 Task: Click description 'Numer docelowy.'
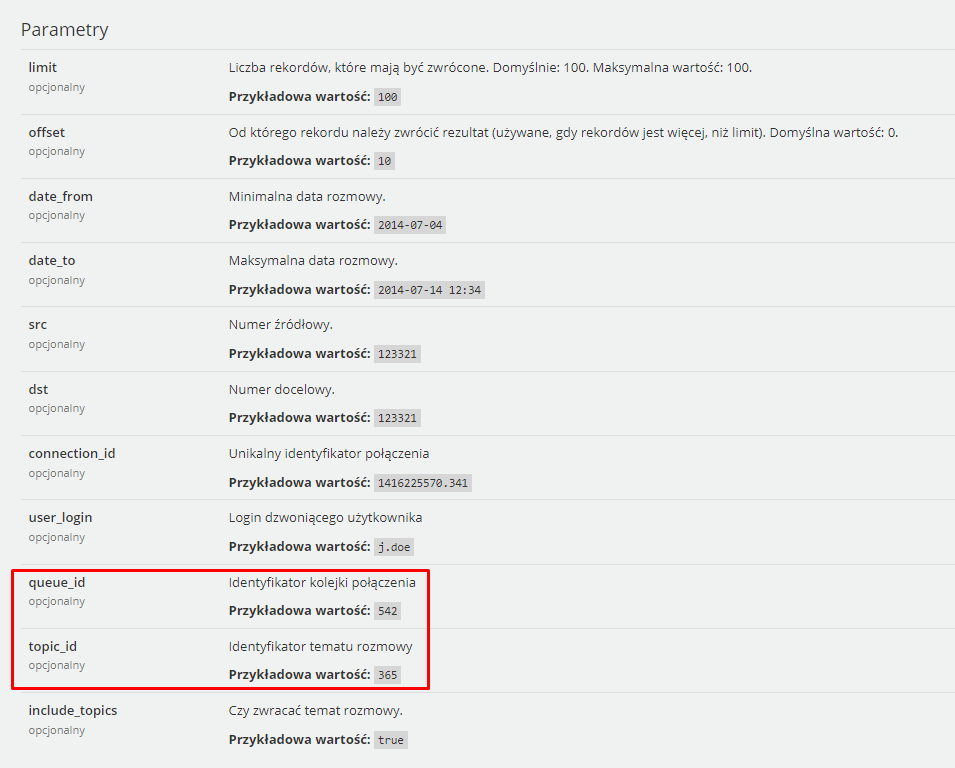coord(281,389)
